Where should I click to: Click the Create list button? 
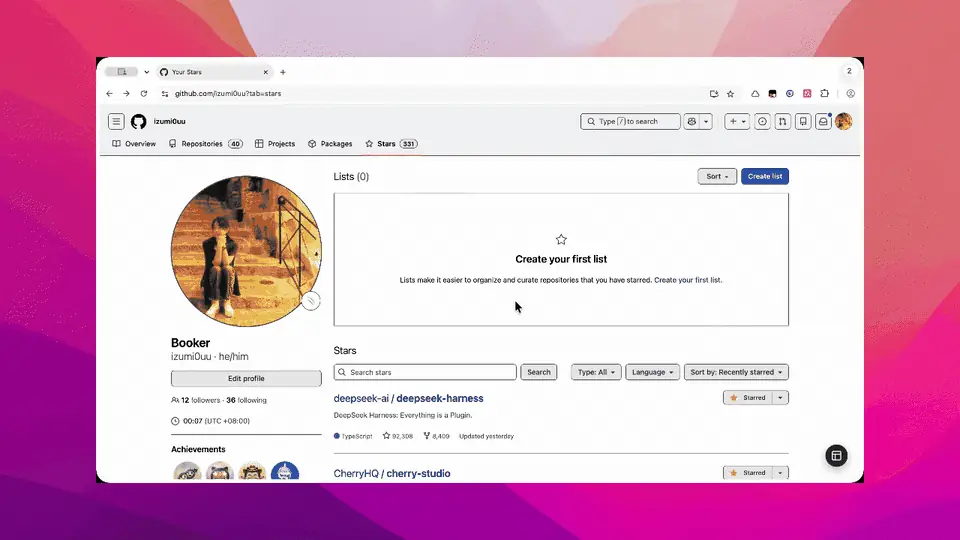765,176
